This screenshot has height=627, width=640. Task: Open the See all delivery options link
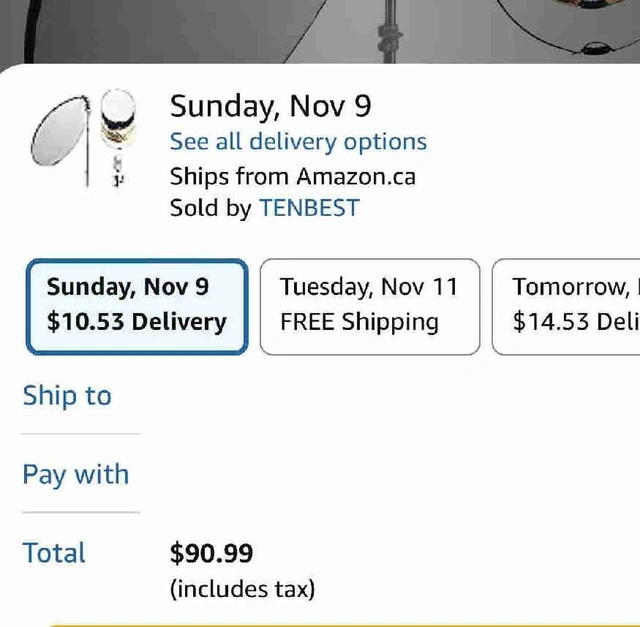click(x=298, y=142)
